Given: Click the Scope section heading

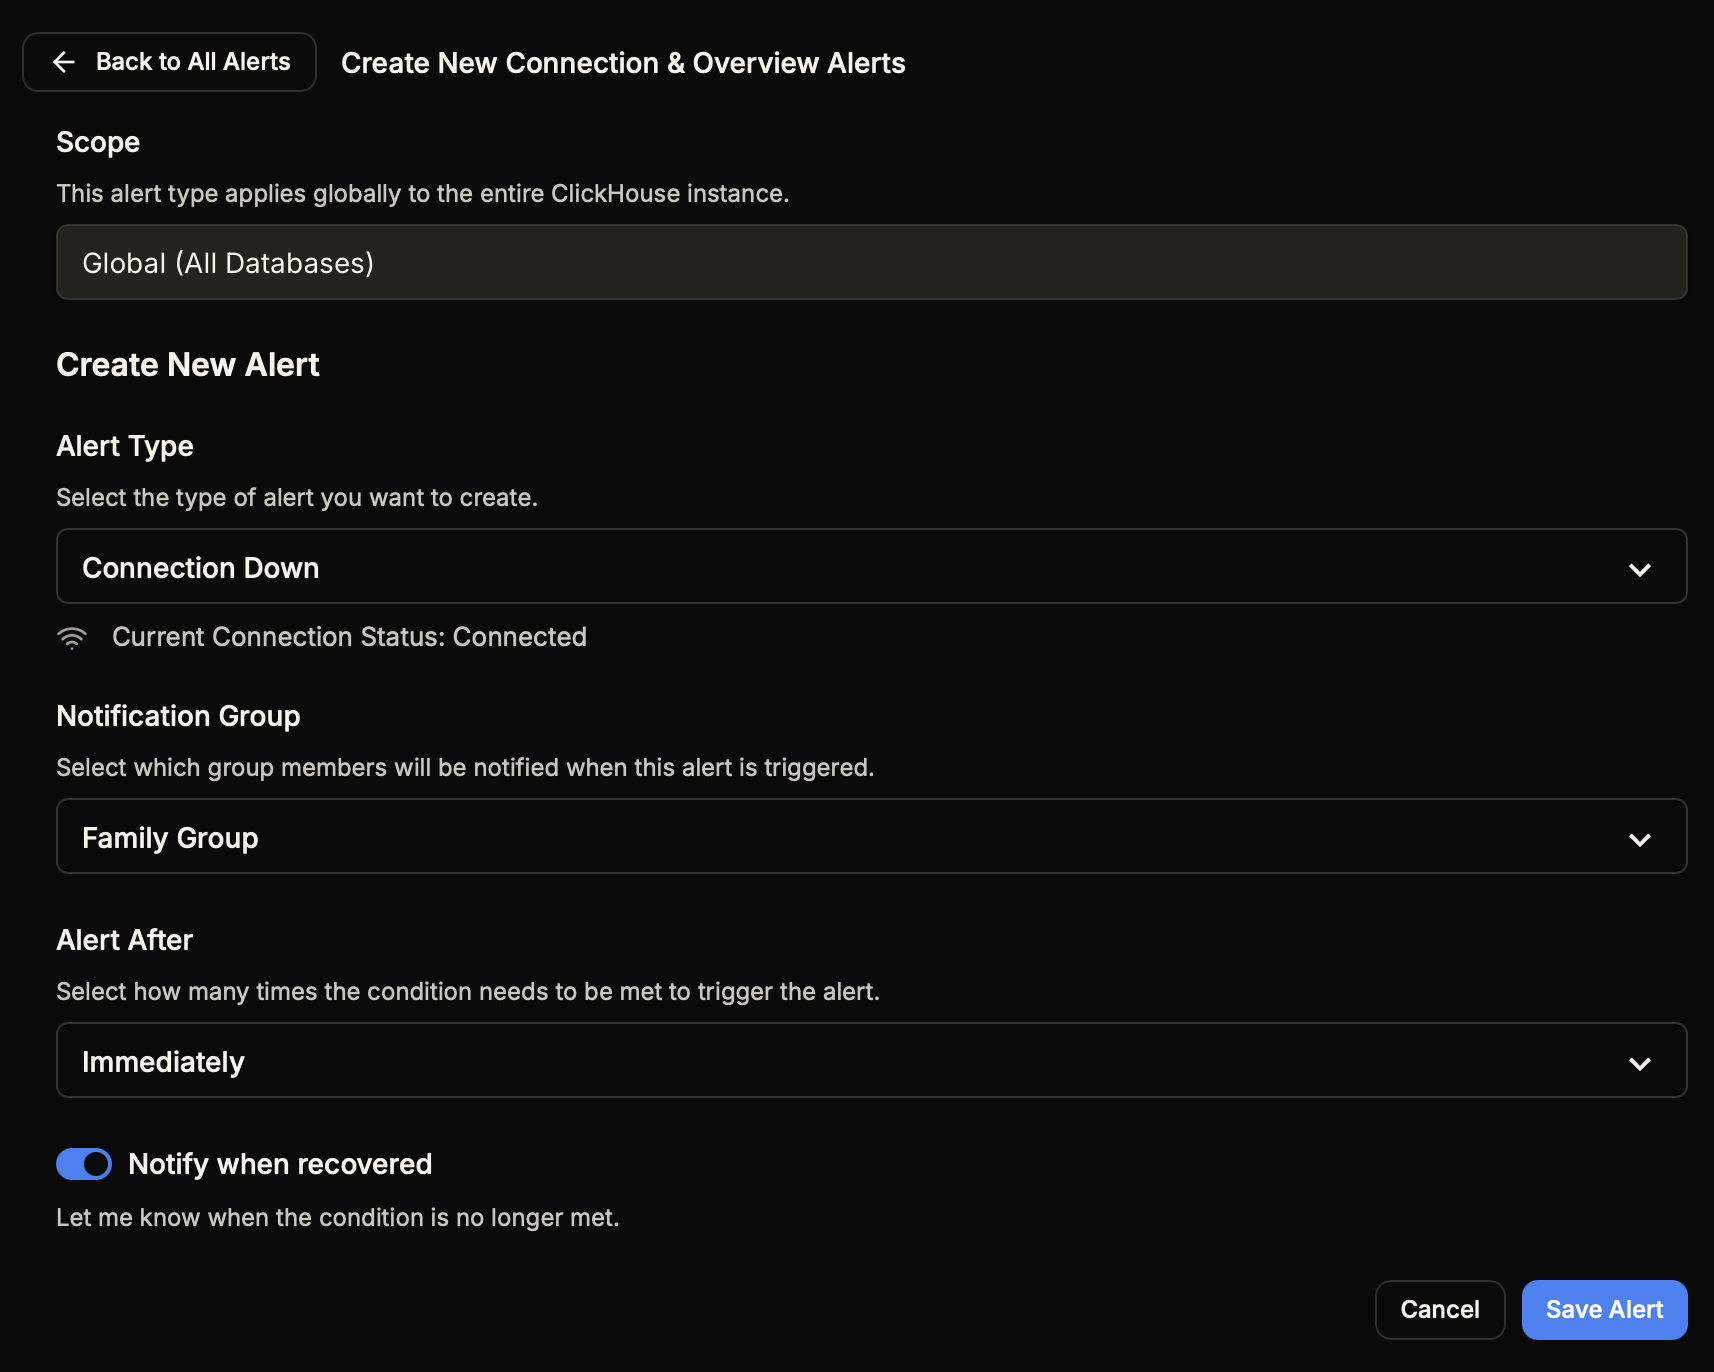Looking at the screenshot, I should click(98, 142).
